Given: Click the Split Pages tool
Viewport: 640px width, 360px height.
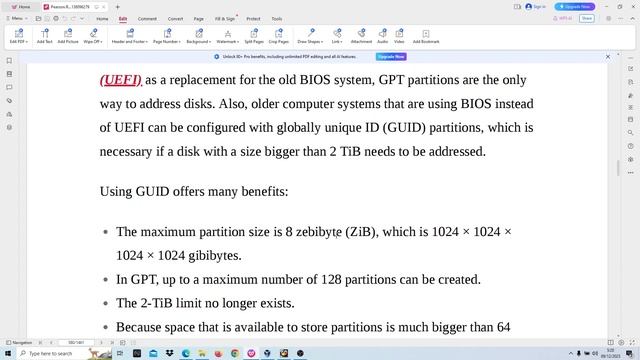Looking at the screenshot, I should [254, 36].
